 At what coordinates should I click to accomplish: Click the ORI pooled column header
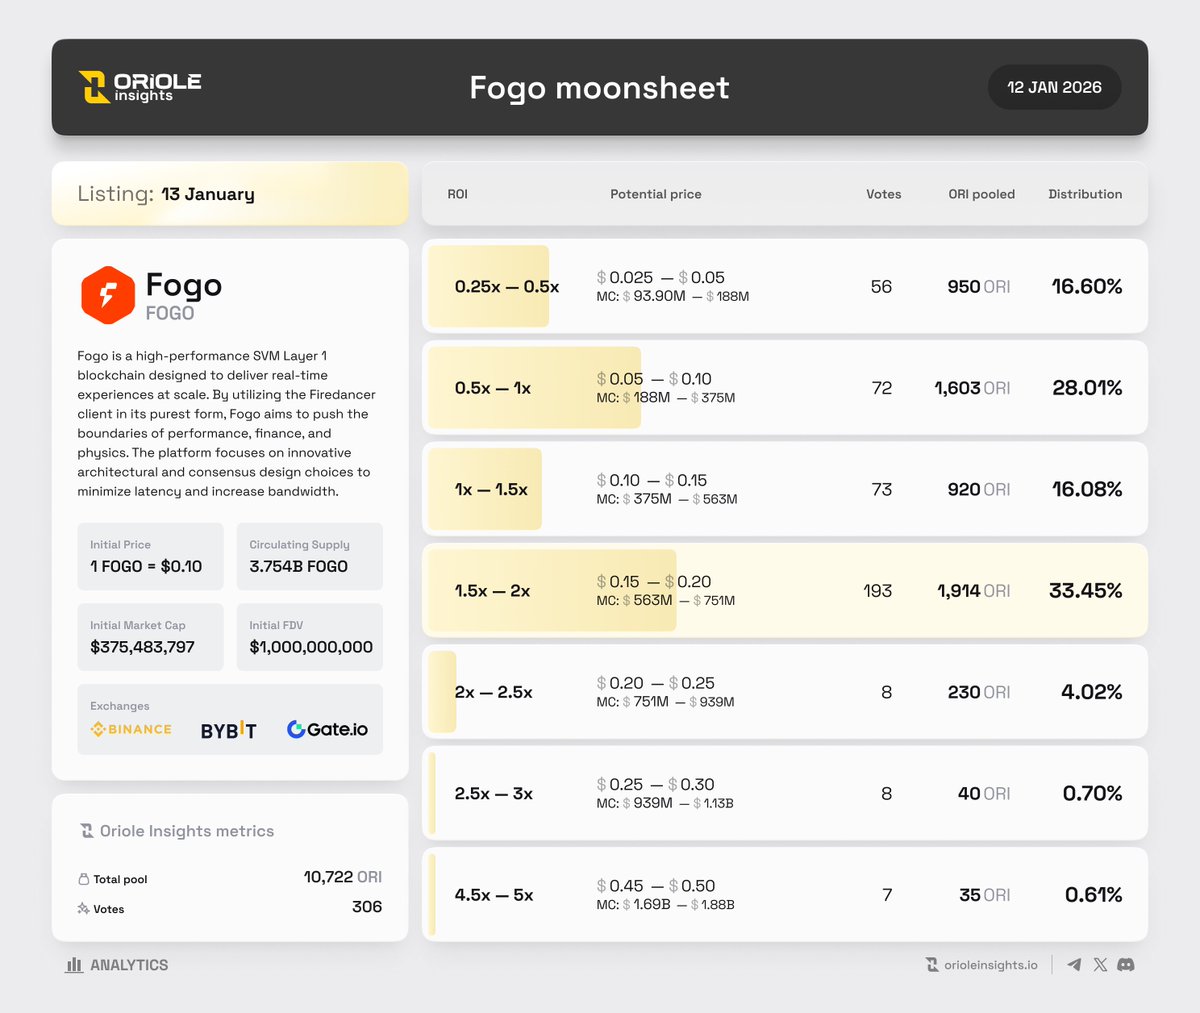(981, 194)
